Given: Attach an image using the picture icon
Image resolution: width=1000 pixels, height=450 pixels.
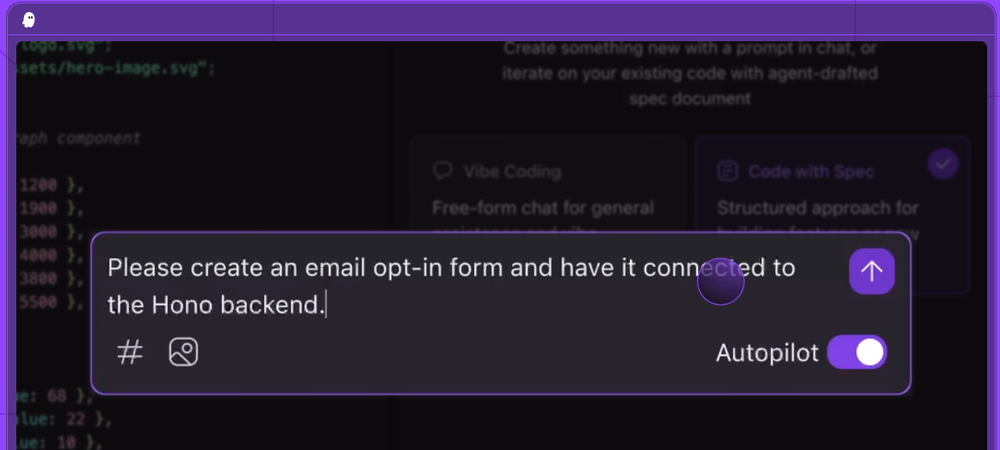Looking at the screenshot, I should click(x=183, y=352).
